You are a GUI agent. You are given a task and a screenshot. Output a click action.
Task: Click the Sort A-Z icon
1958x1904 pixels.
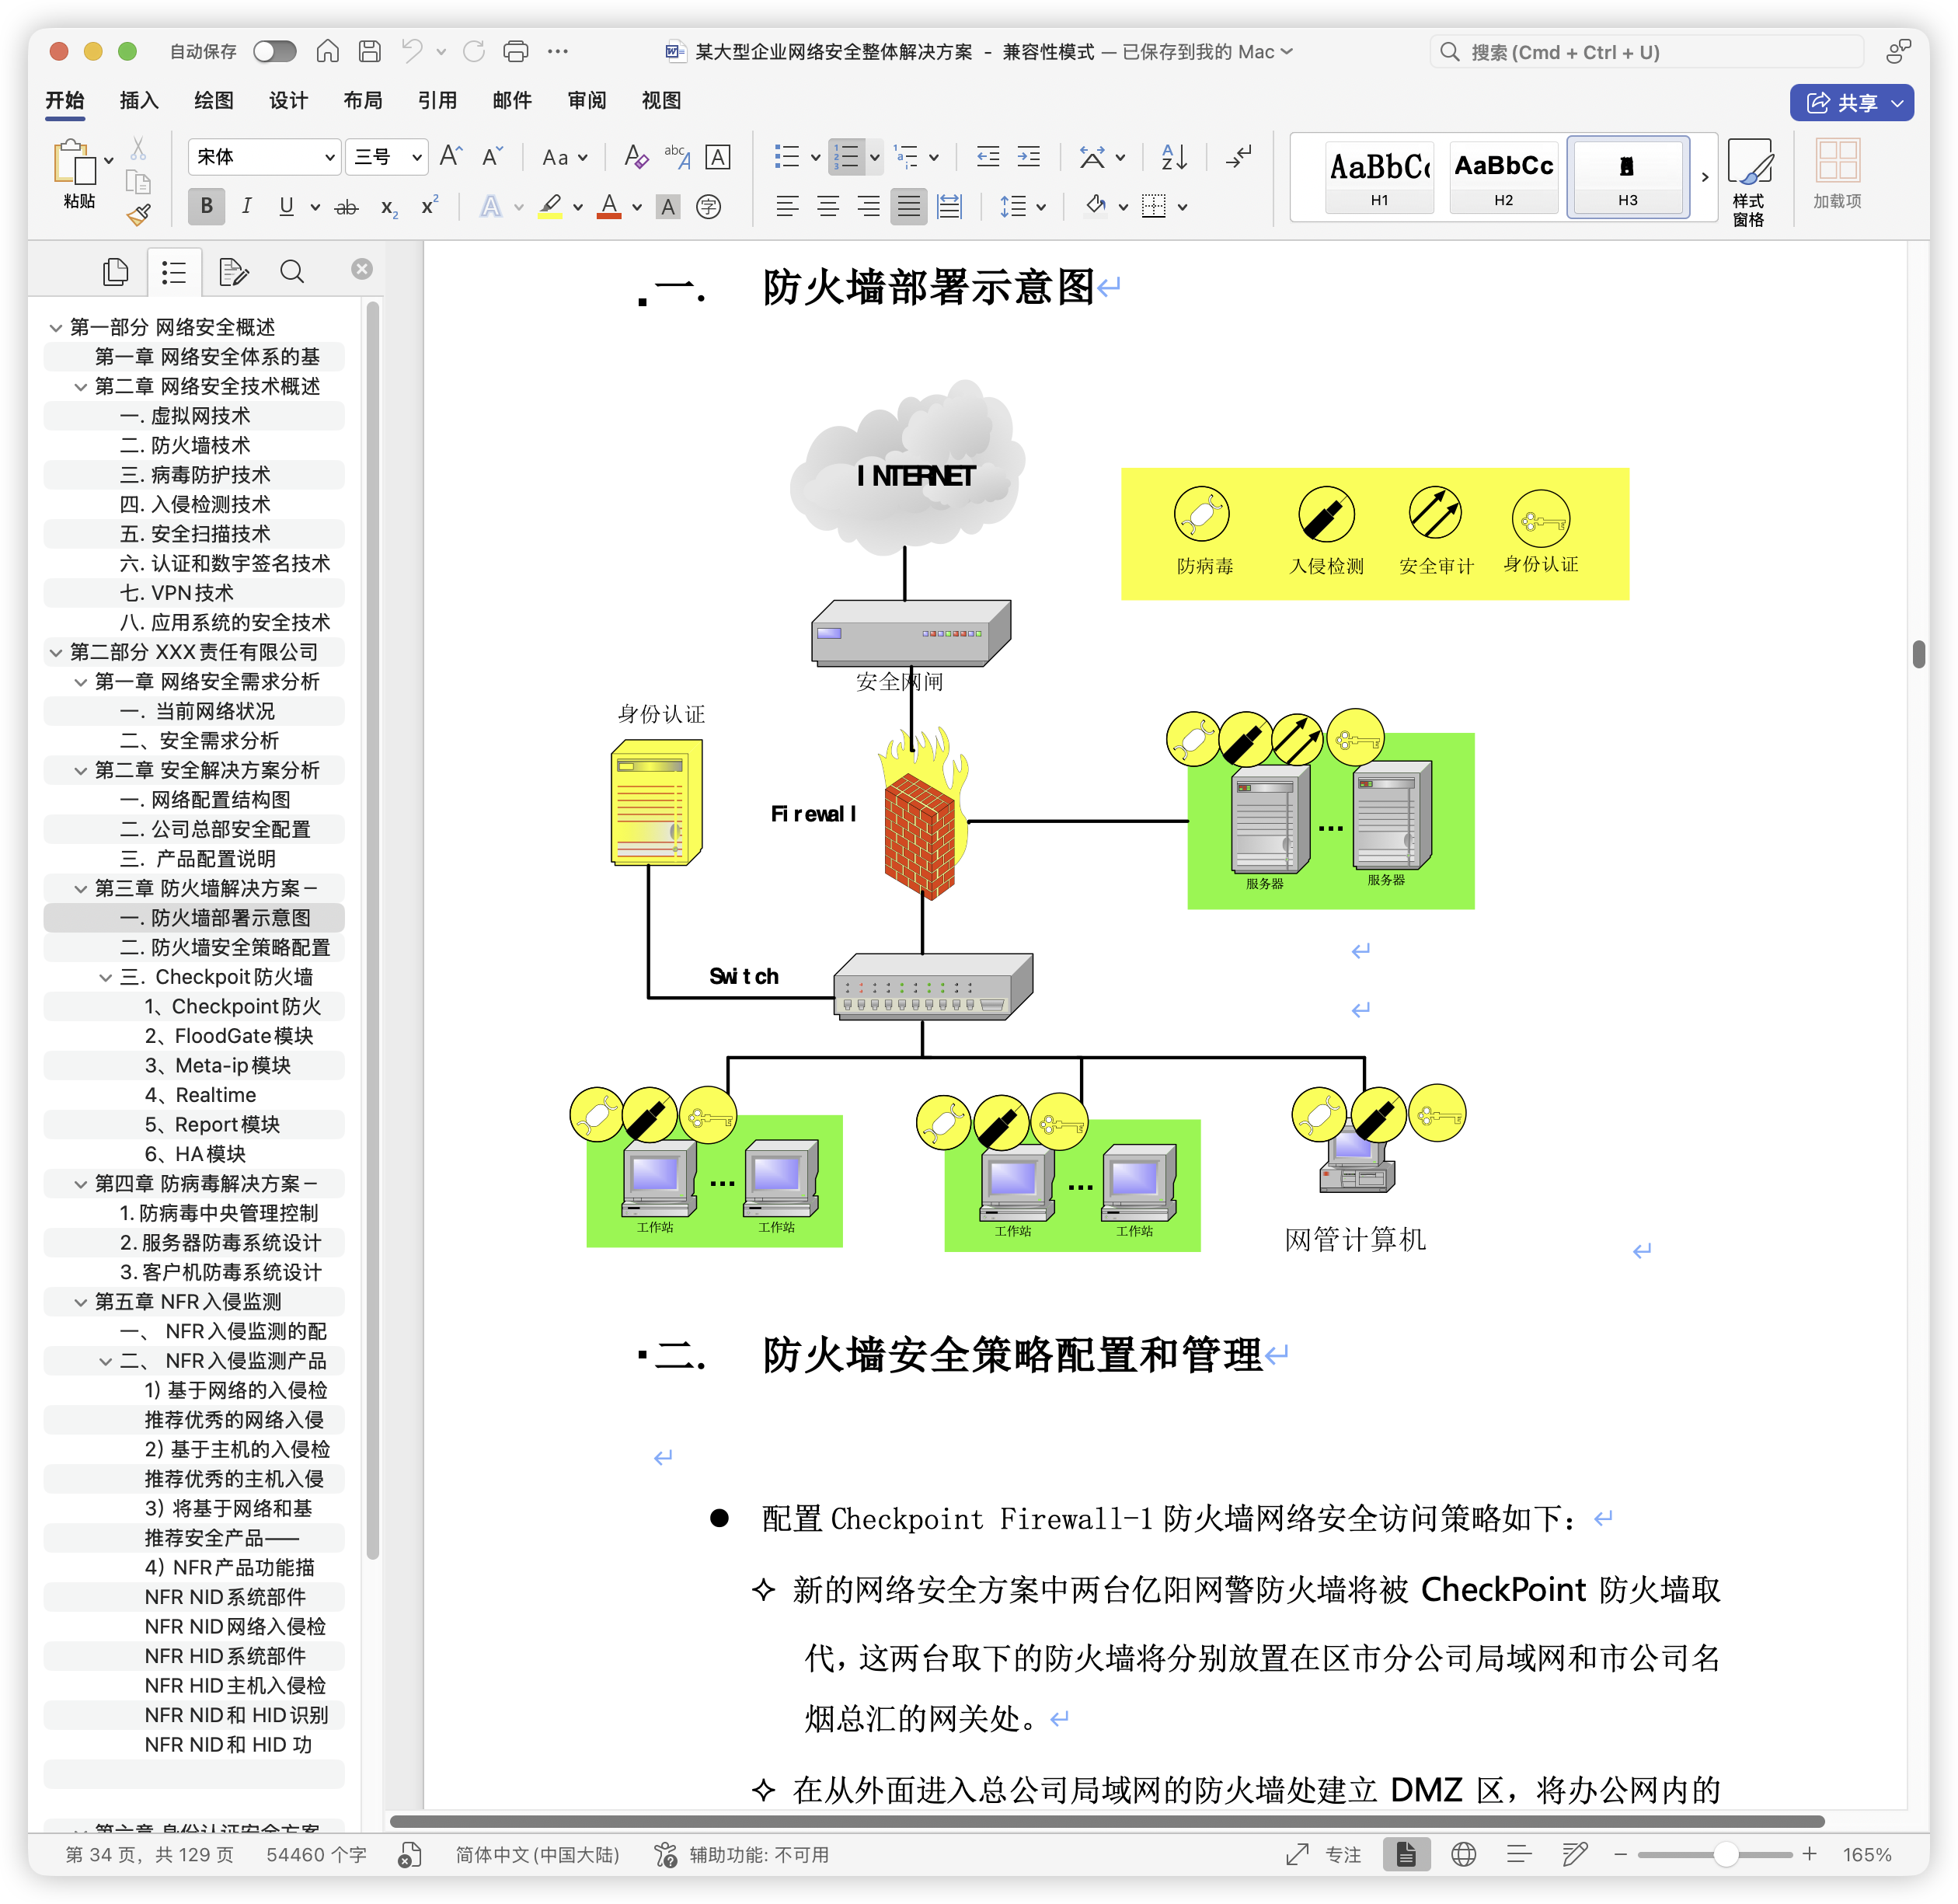1174,157
